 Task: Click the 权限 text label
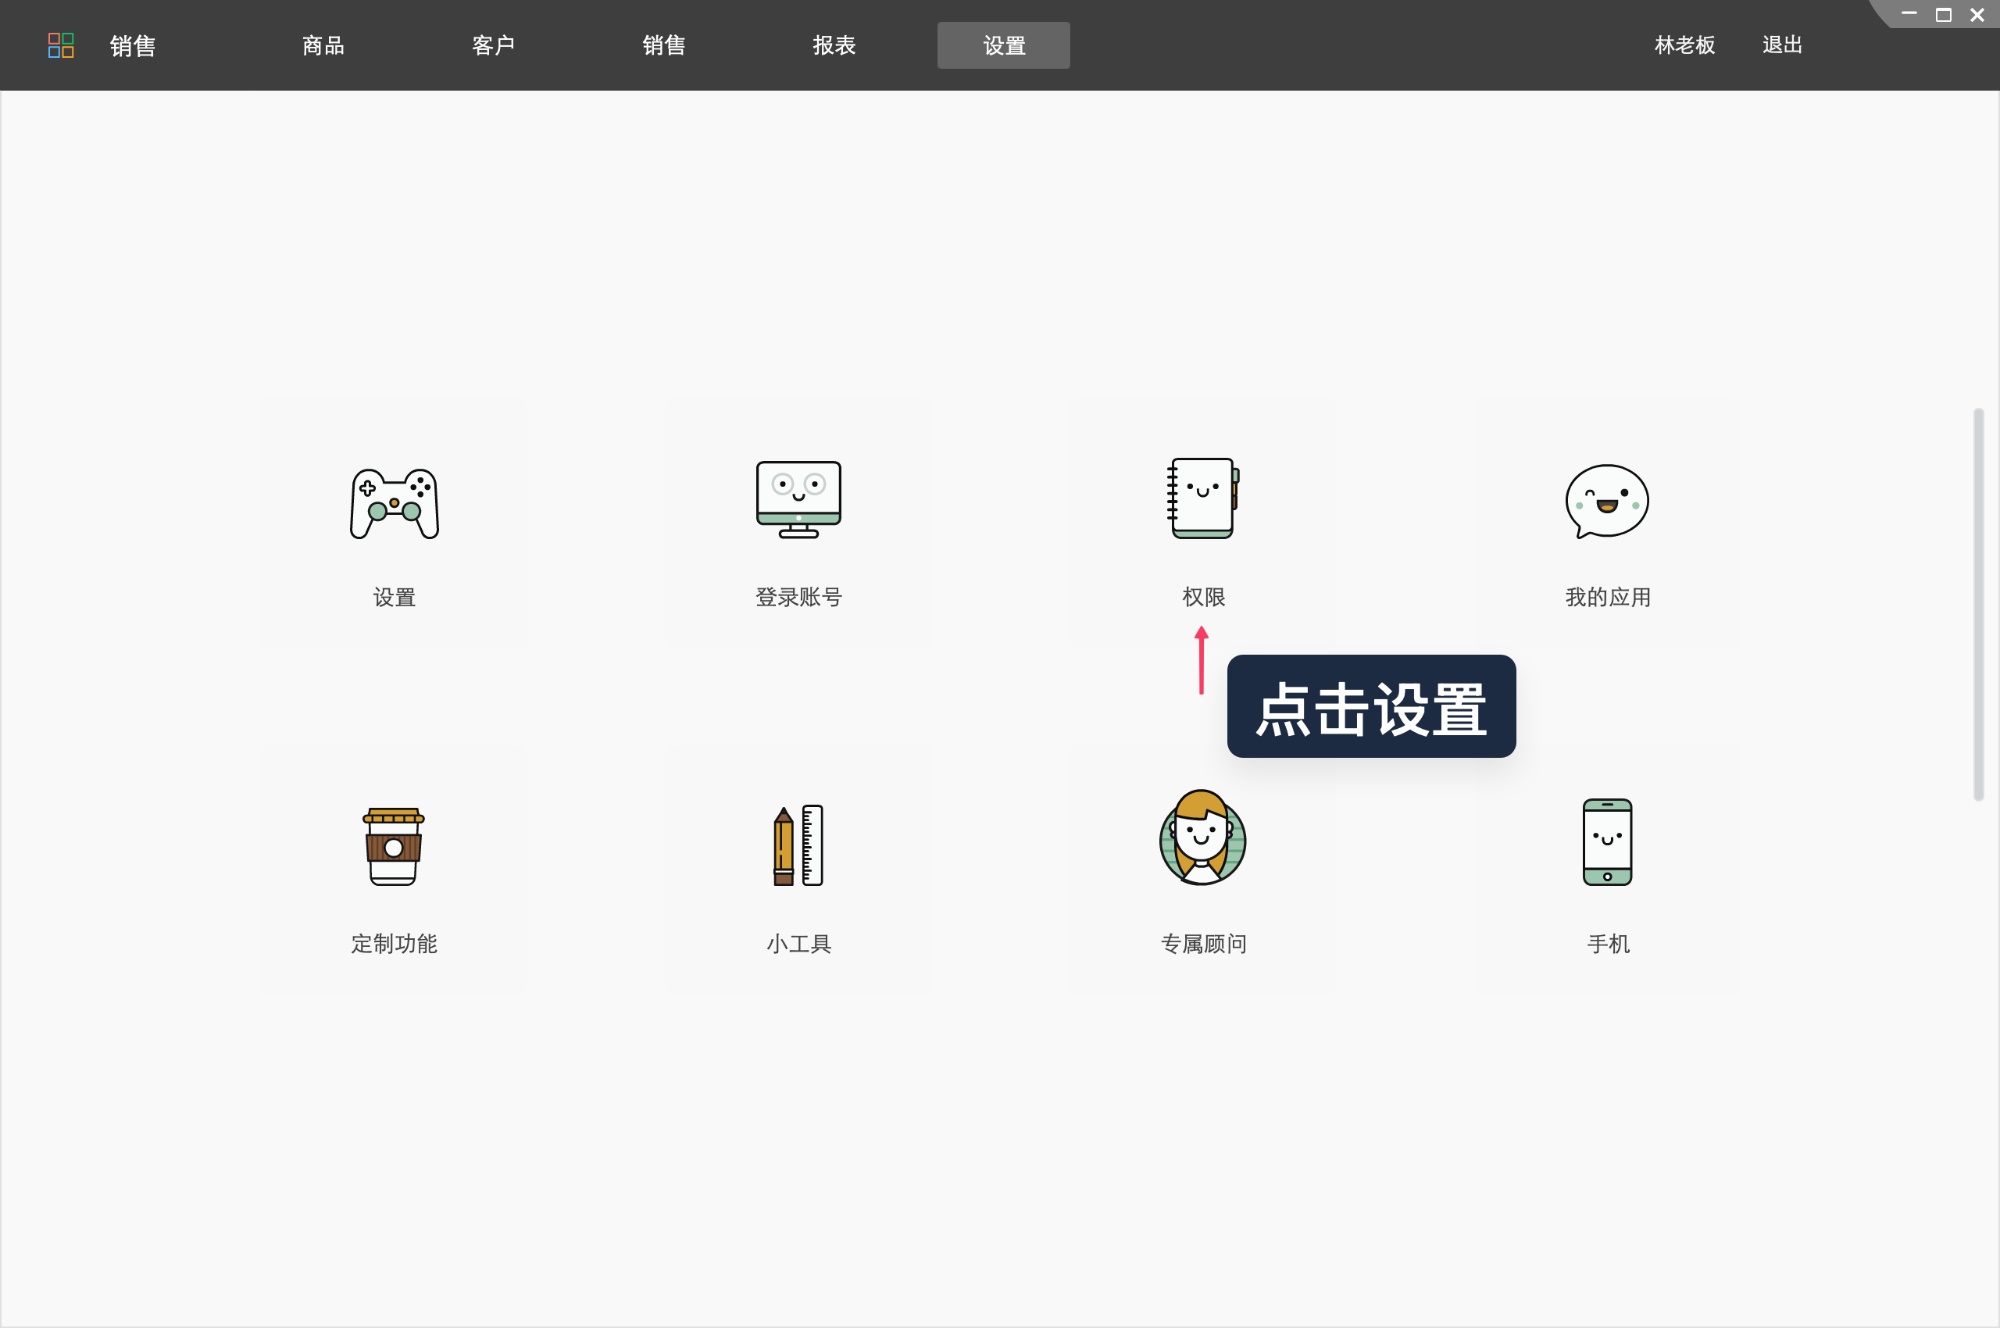[x=1203, y=597]
